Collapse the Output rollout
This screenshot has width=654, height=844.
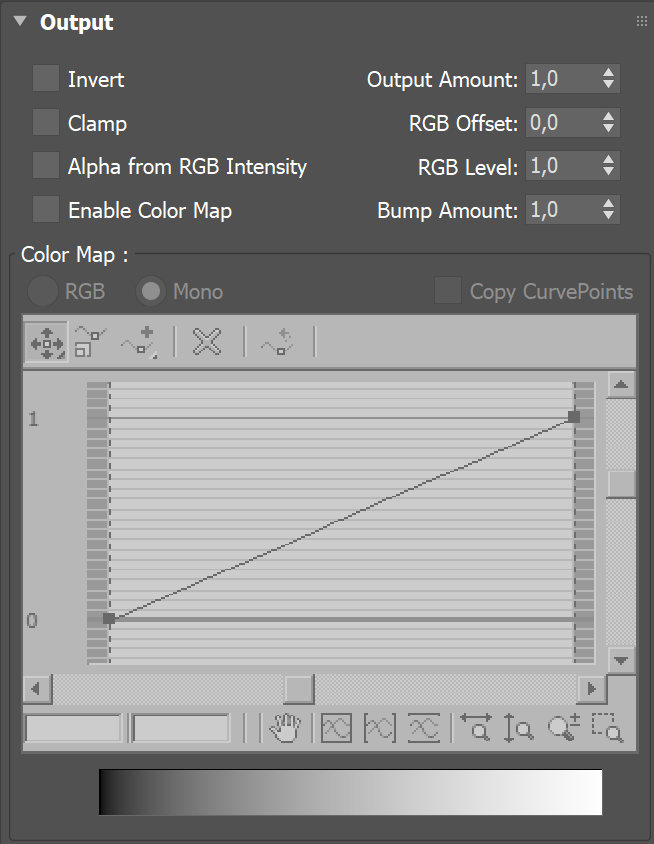coord(20,22)
